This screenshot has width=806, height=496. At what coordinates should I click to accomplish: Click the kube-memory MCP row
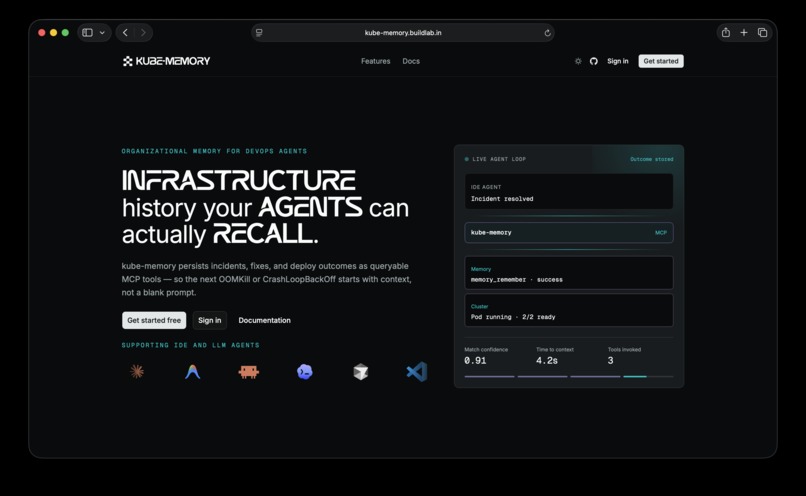(x=569, y=233)
